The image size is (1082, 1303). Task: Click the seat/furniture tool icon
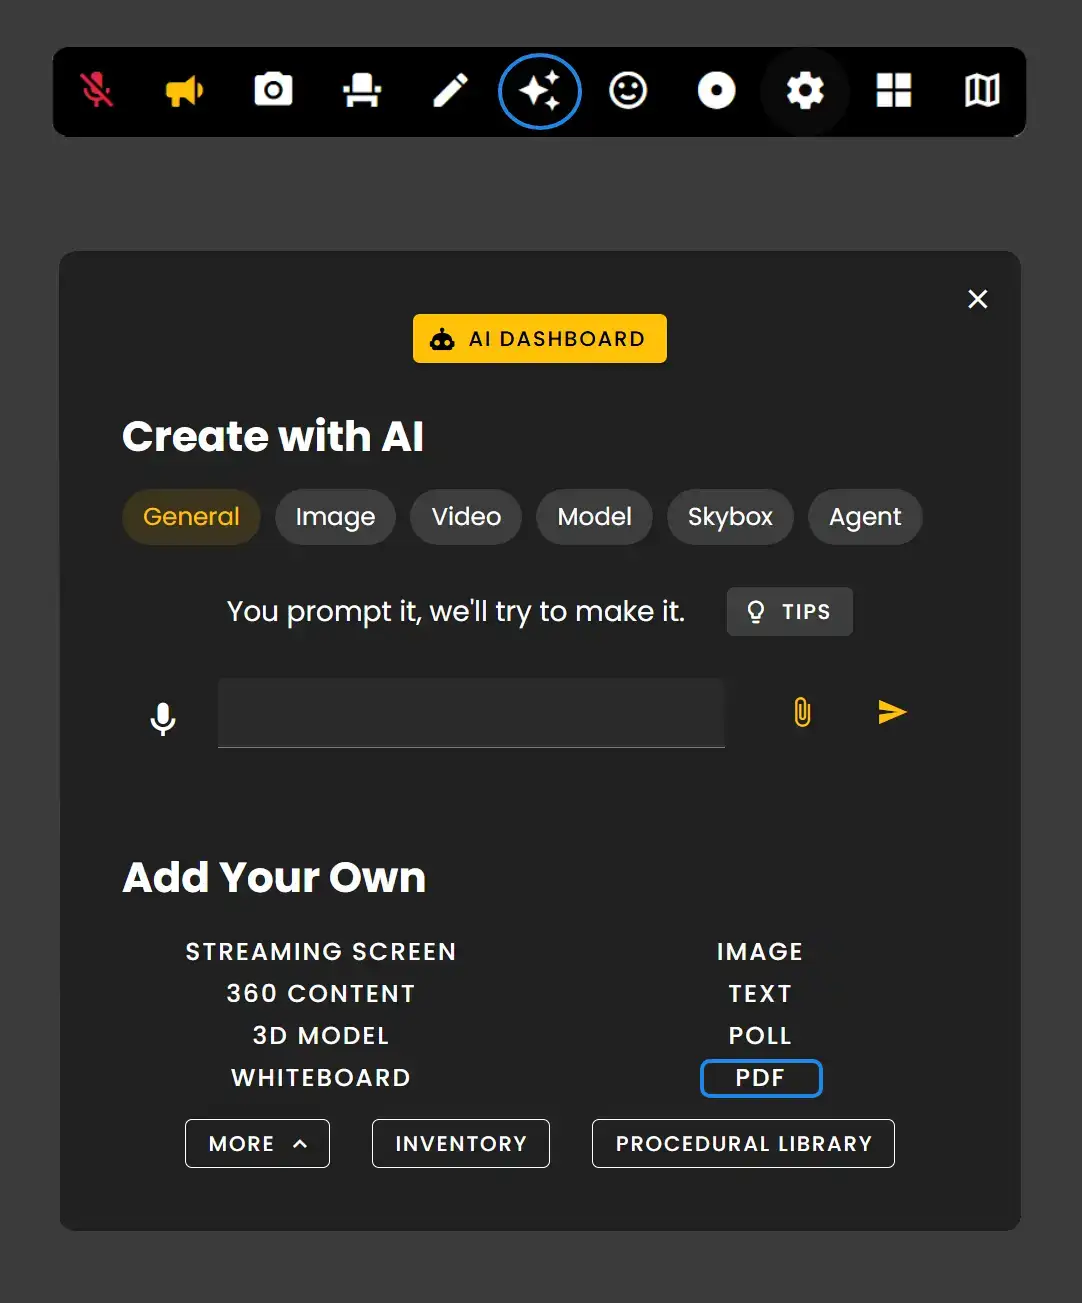[362, 91]
